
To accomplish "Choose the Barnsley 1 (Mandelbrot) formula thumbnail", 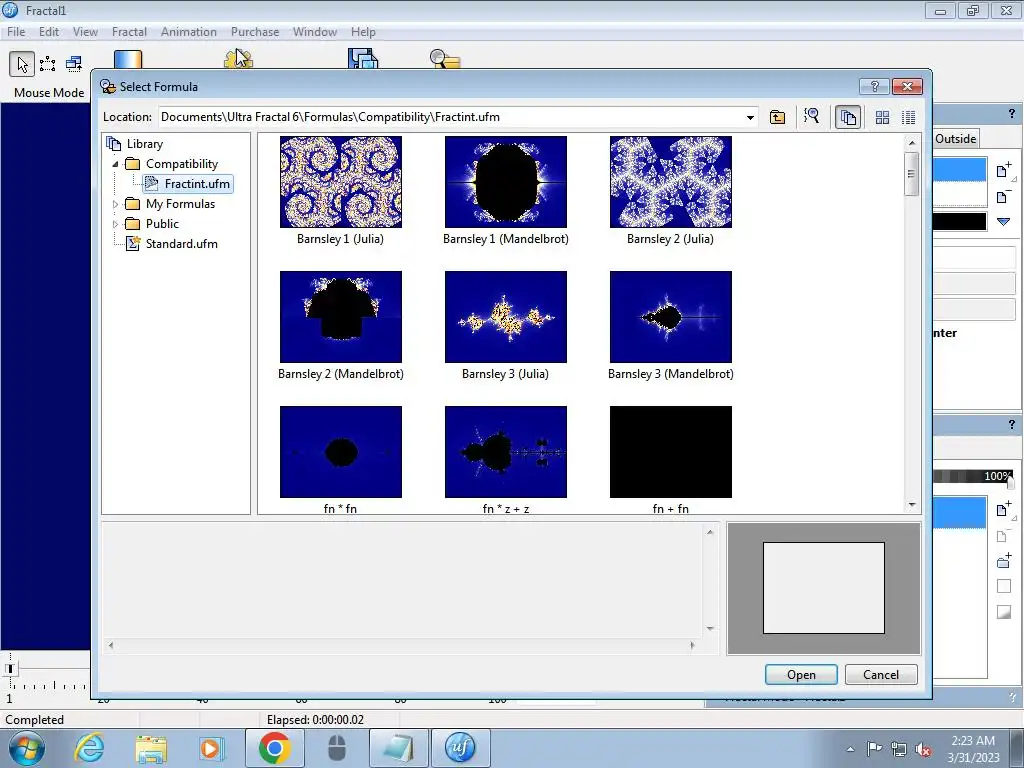I will pyautogui.click(x=506, y=182).
